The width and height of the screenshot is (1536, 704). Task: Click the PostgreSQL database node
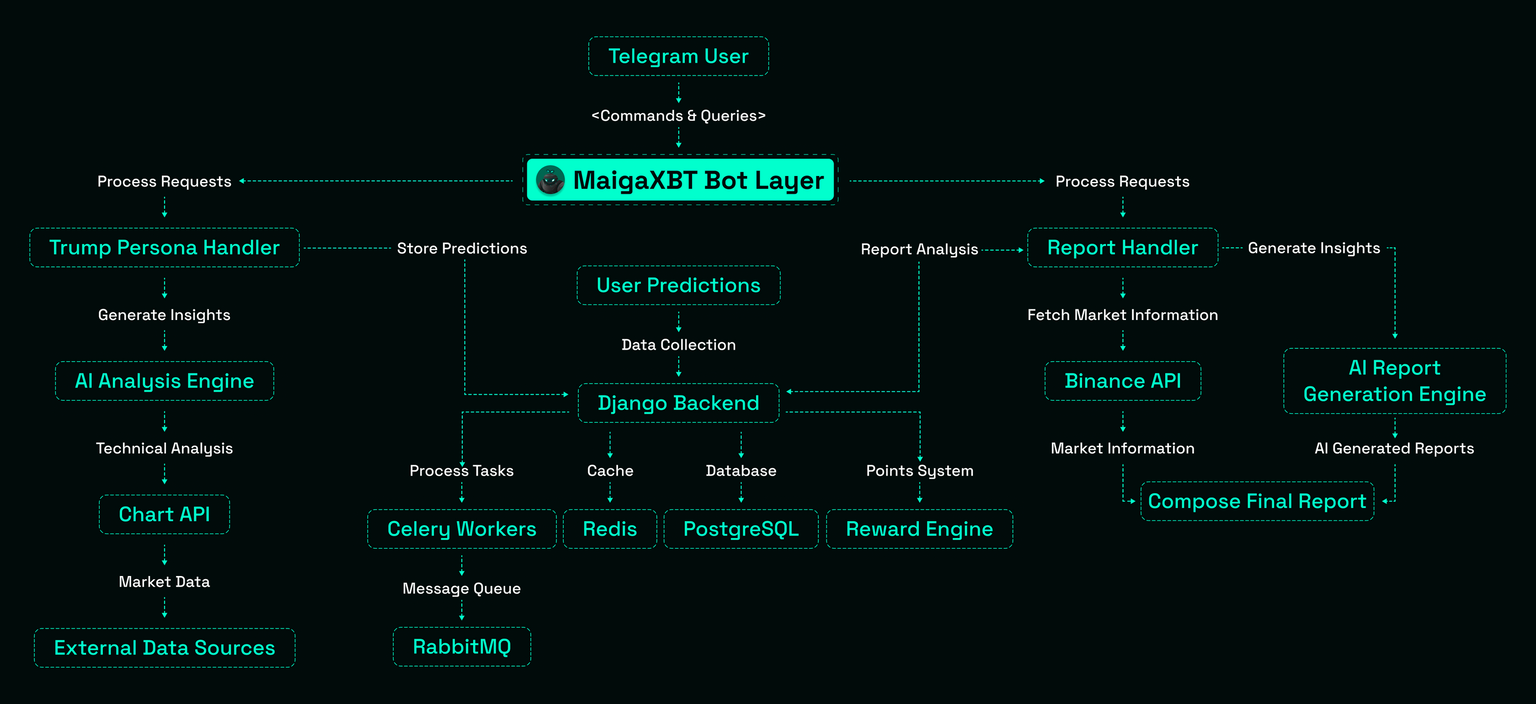[740, 529]
